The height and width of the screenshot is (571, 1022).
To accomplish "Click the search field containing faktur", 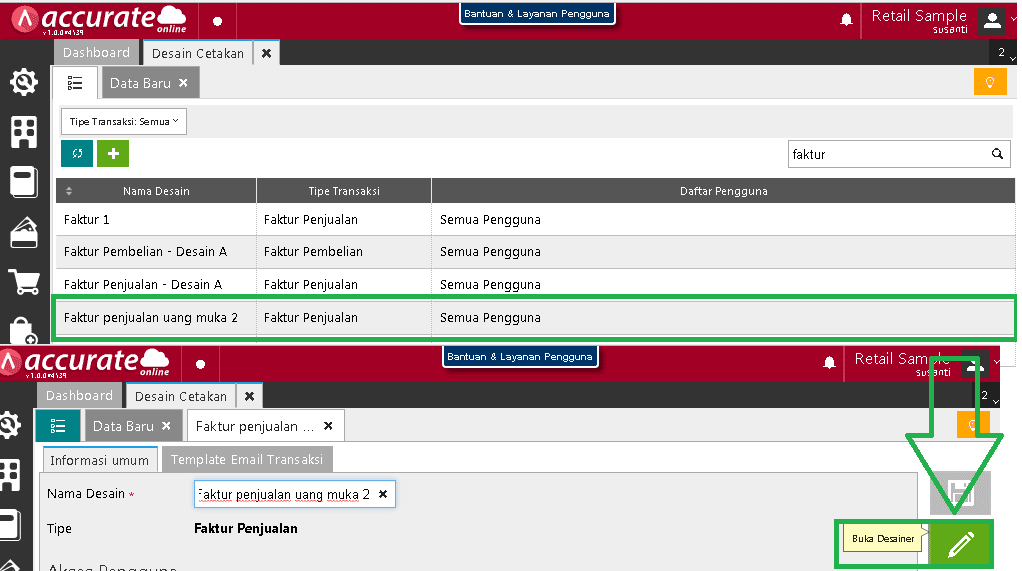I will pos(885,154).
